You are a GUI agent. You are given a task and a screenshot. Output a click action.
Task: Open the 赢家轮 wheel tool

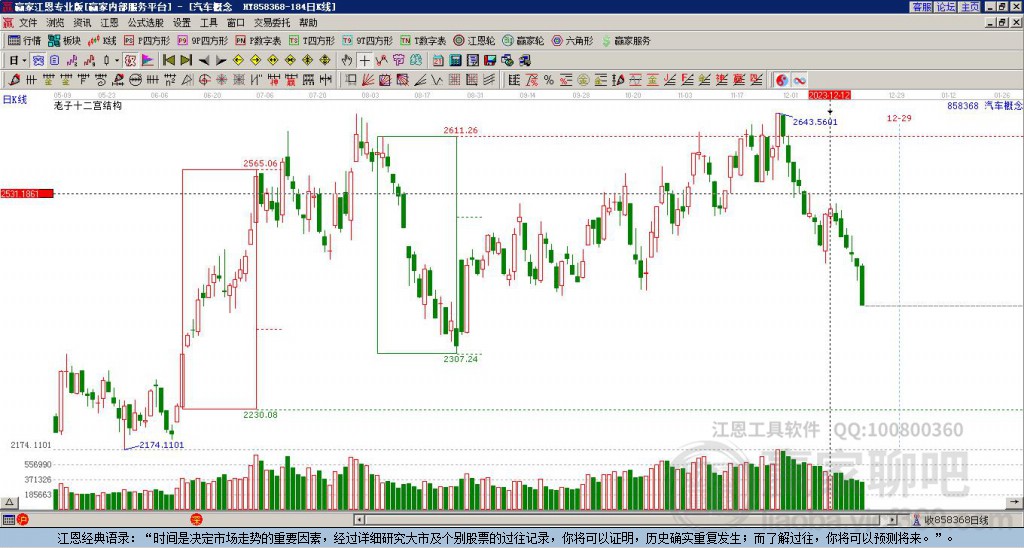coord(523,40)
